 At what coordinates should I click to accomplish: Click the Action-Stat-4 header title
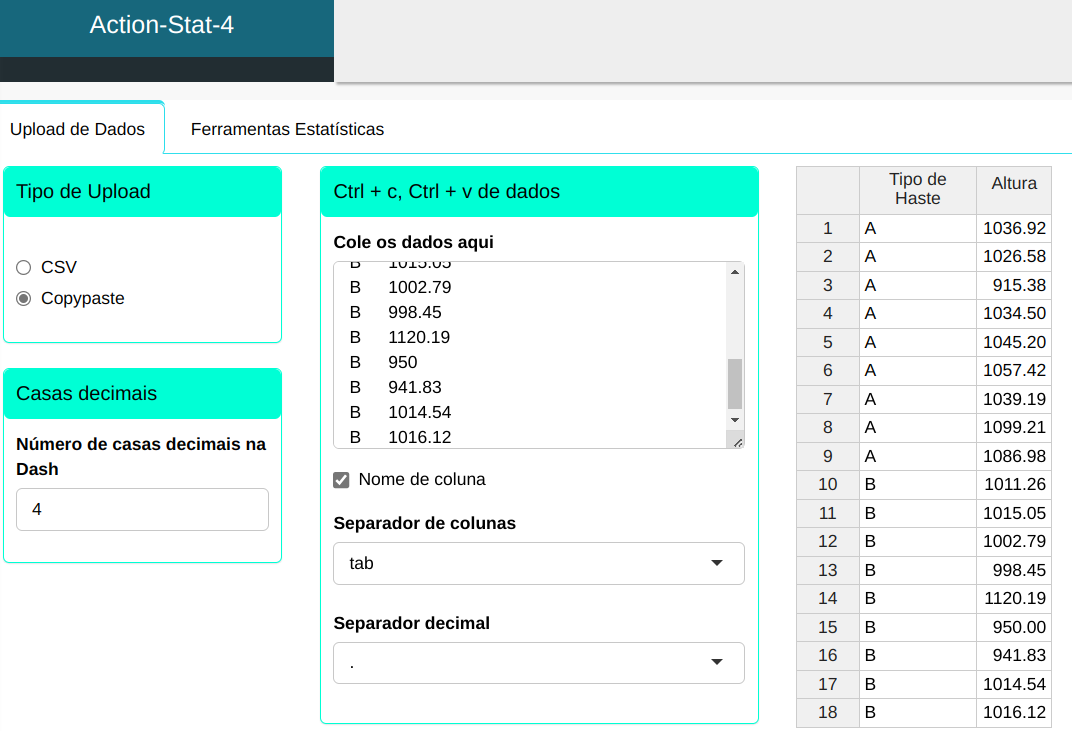point(162,25)
